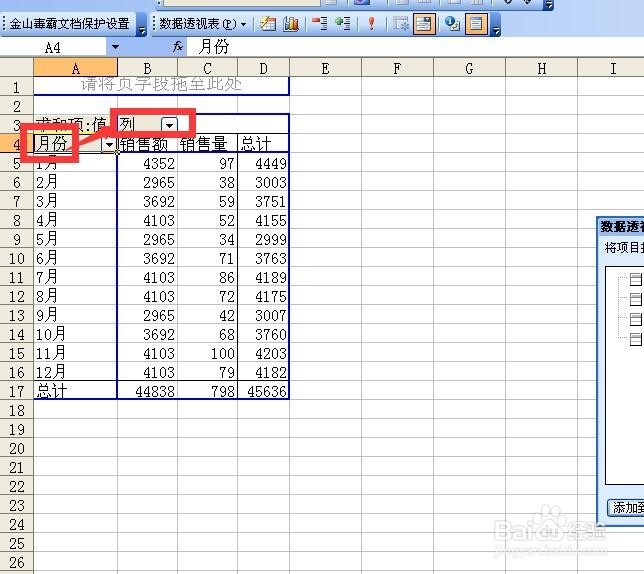Click the grand total cell 45636

click(263, 391)
